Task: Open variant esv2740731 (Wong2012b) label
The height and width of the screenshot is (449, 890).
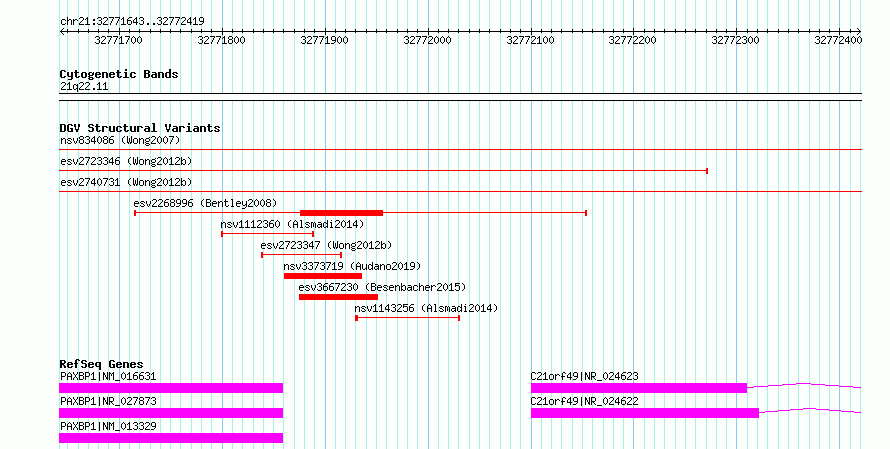Action: pos(126,182)
